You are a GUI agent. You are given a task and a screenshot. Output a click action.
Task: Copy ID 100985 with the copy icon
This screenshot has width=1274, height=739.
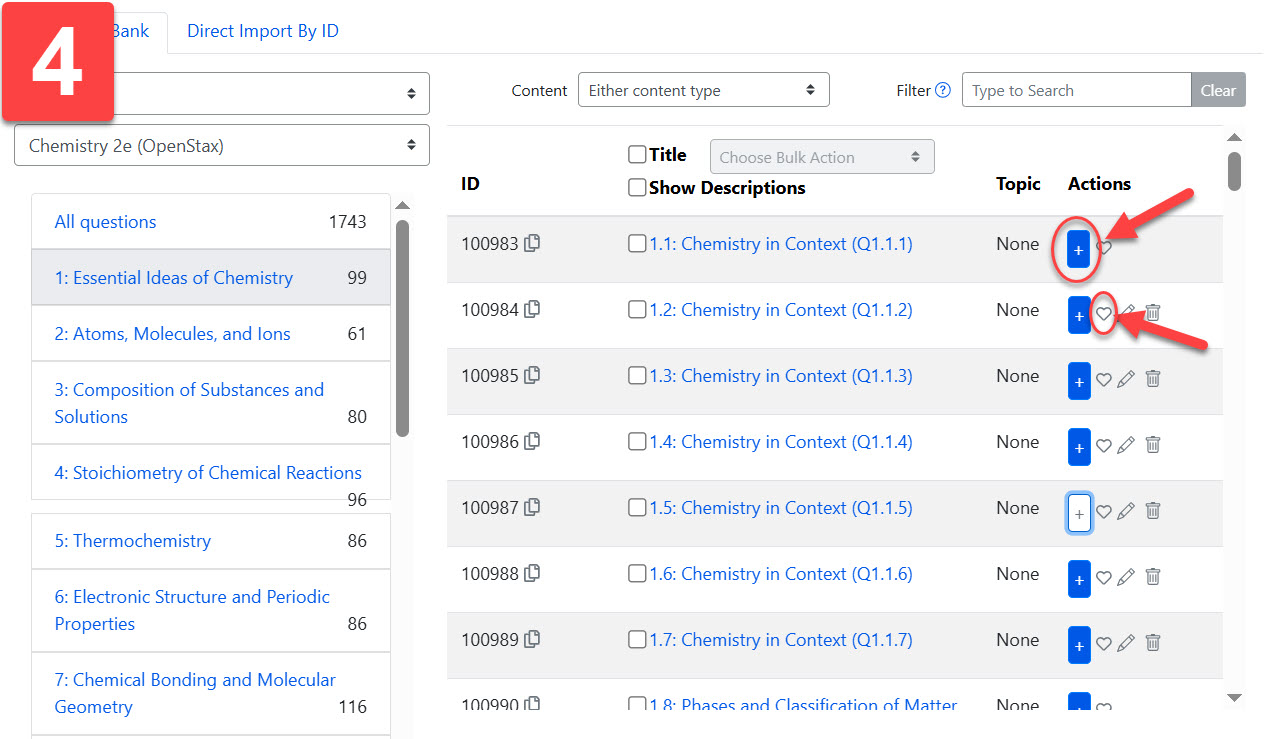[532, 375]
